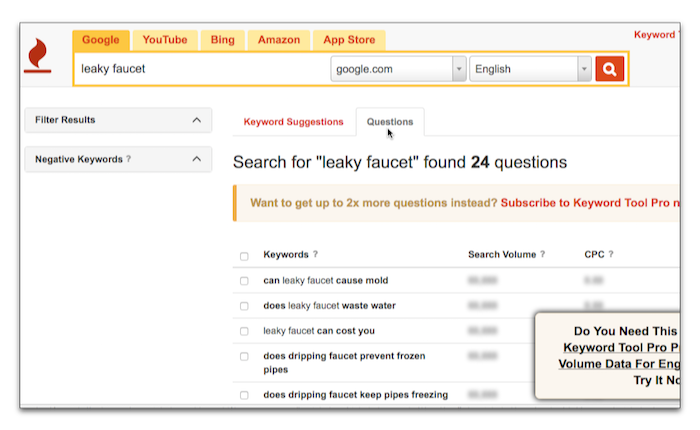The width and height of the screenshot is (700, 430).
Task: Click the Search Volume column header
Action: pyautogui.click(x=502, y=255)
